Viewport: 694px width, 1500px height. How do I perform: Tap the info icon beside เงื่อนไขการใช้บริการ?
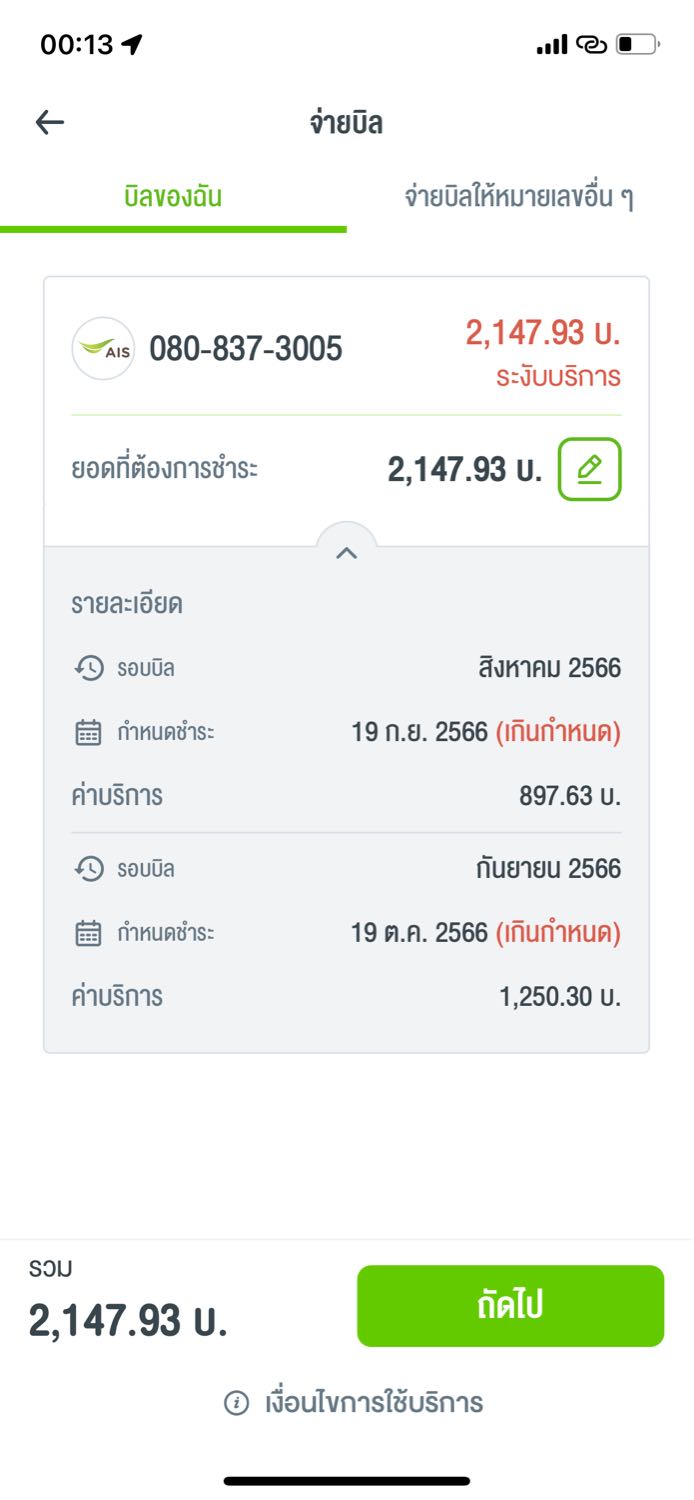236,1403
